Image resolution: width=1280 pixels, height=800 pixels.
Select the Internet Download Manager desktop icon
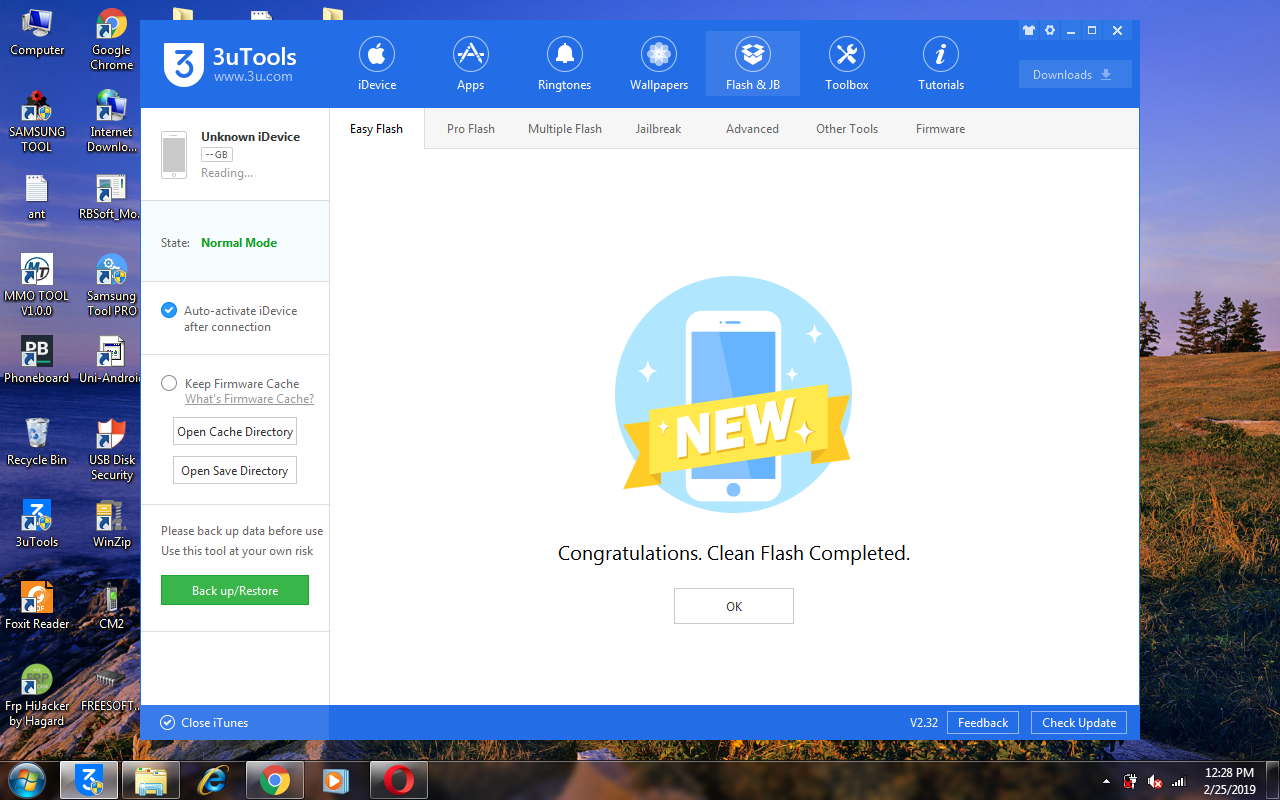[111, 122]
